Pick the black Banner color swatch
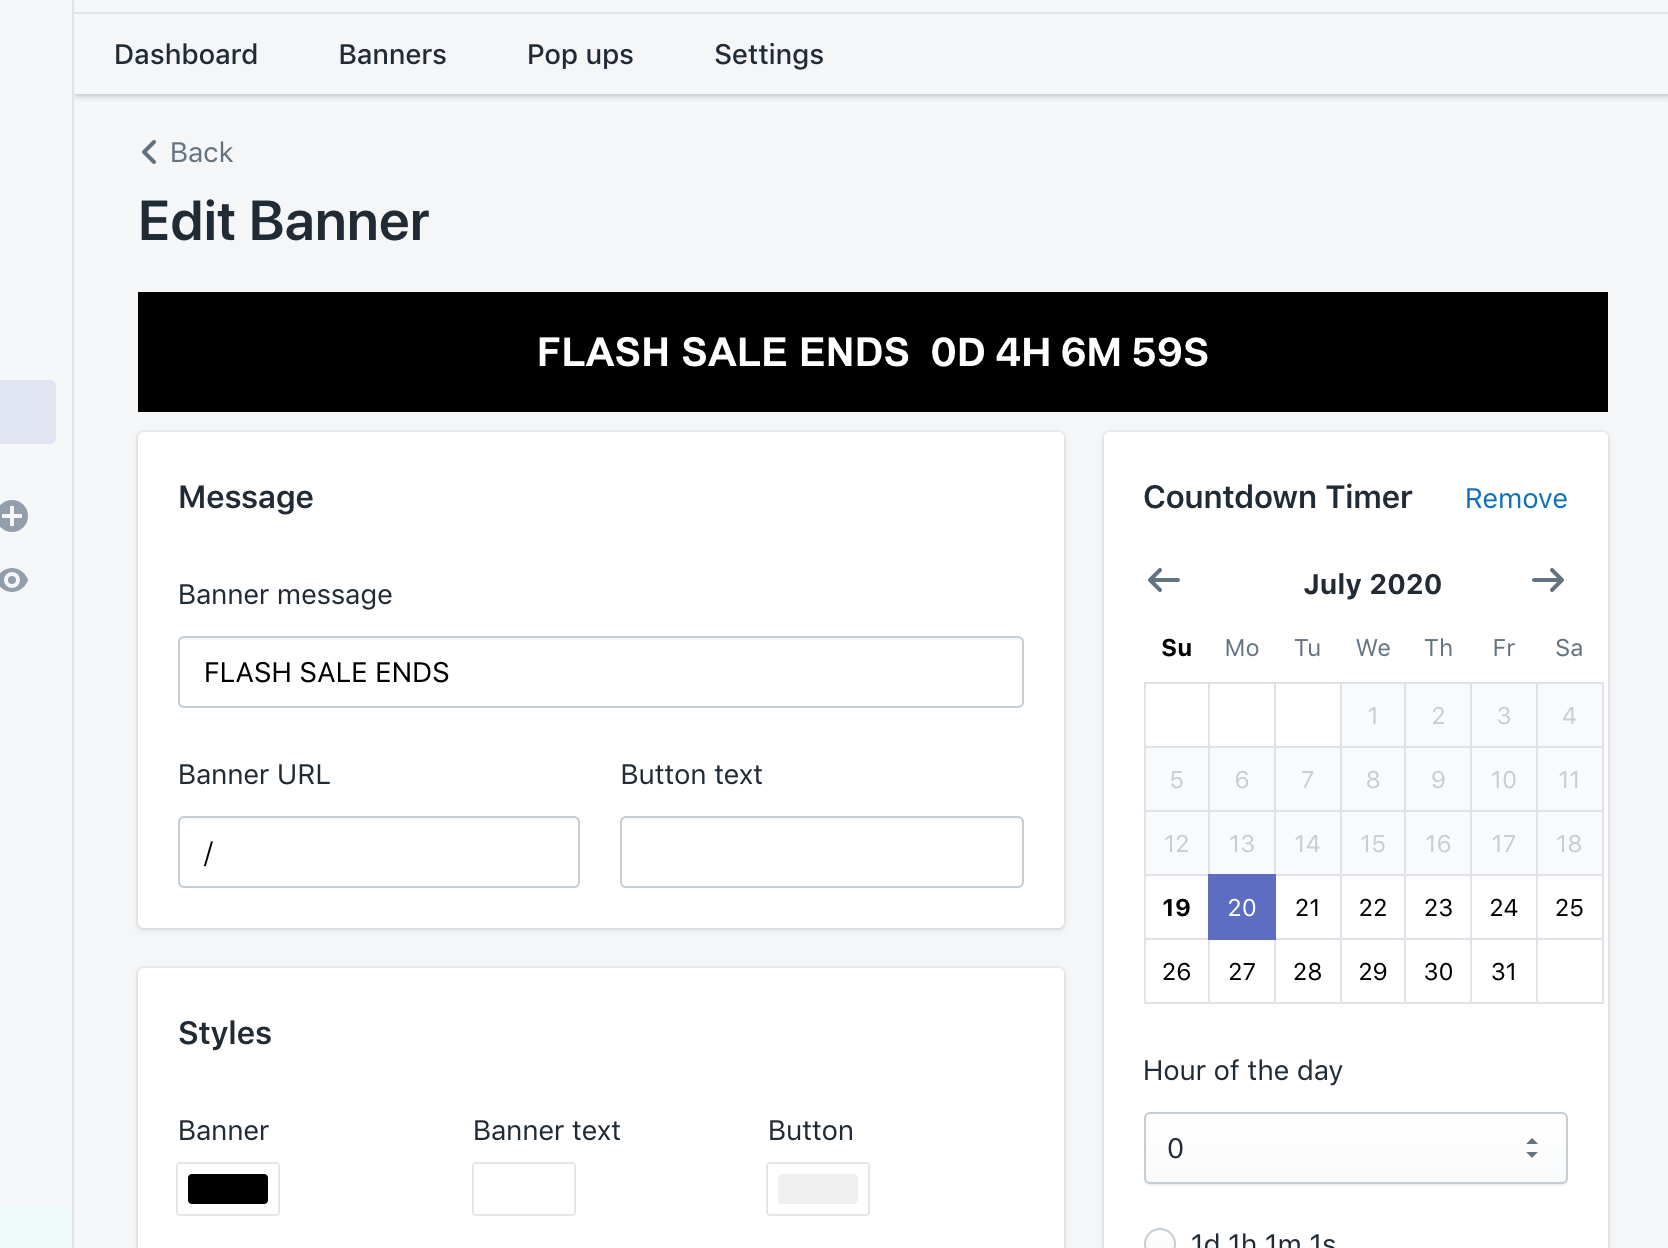The image size is (1668, 1248). click(x=228, y=1189)
